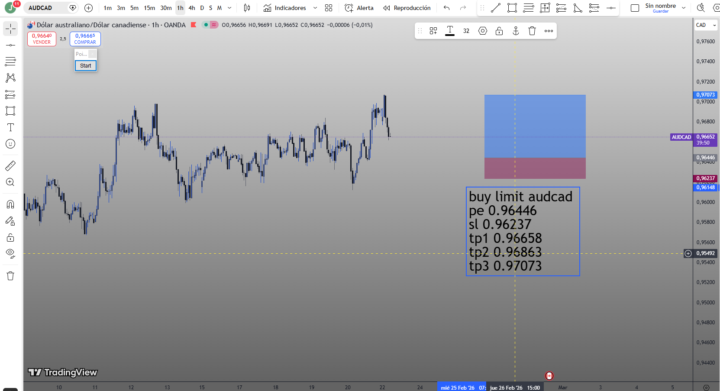Undo the last chart action
720x391 pixels.
(x=447, y=8)
